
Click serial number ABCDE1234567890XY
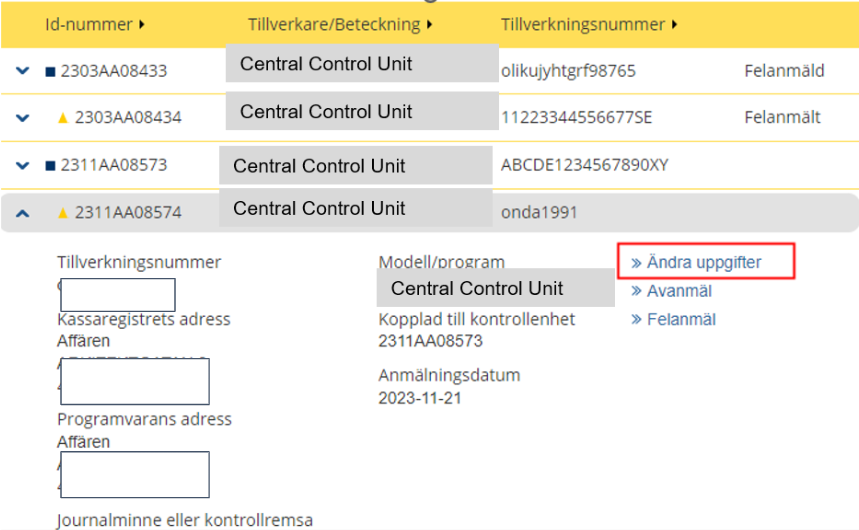[x=584, y=165]
